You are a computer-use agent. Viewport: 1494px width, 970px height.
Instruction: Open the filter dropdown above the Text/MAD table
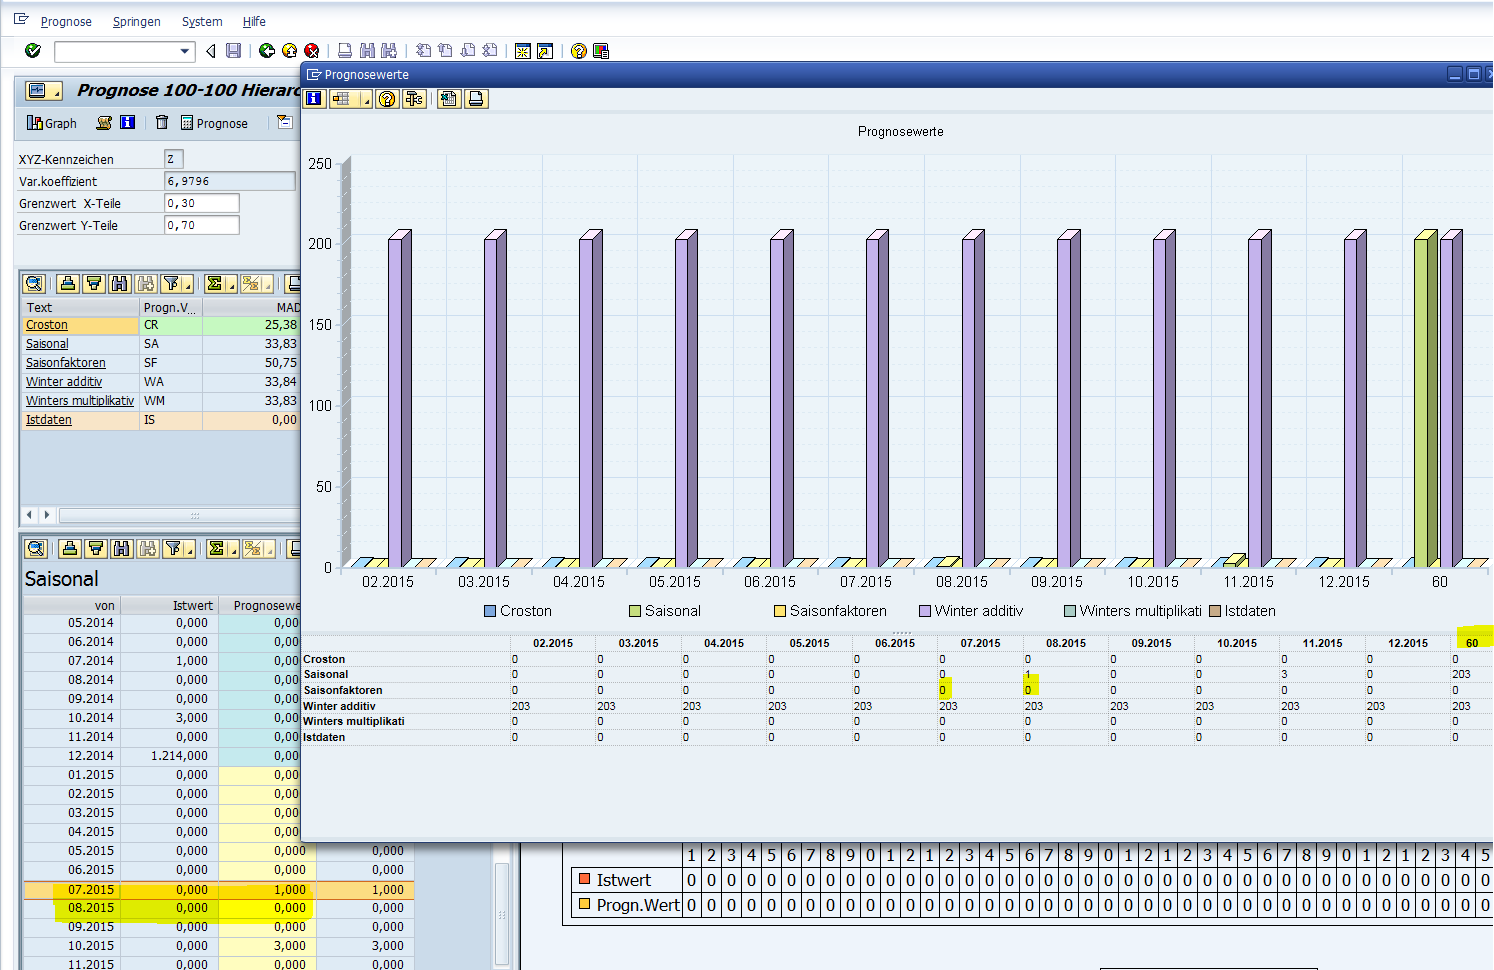coord(186,284)
